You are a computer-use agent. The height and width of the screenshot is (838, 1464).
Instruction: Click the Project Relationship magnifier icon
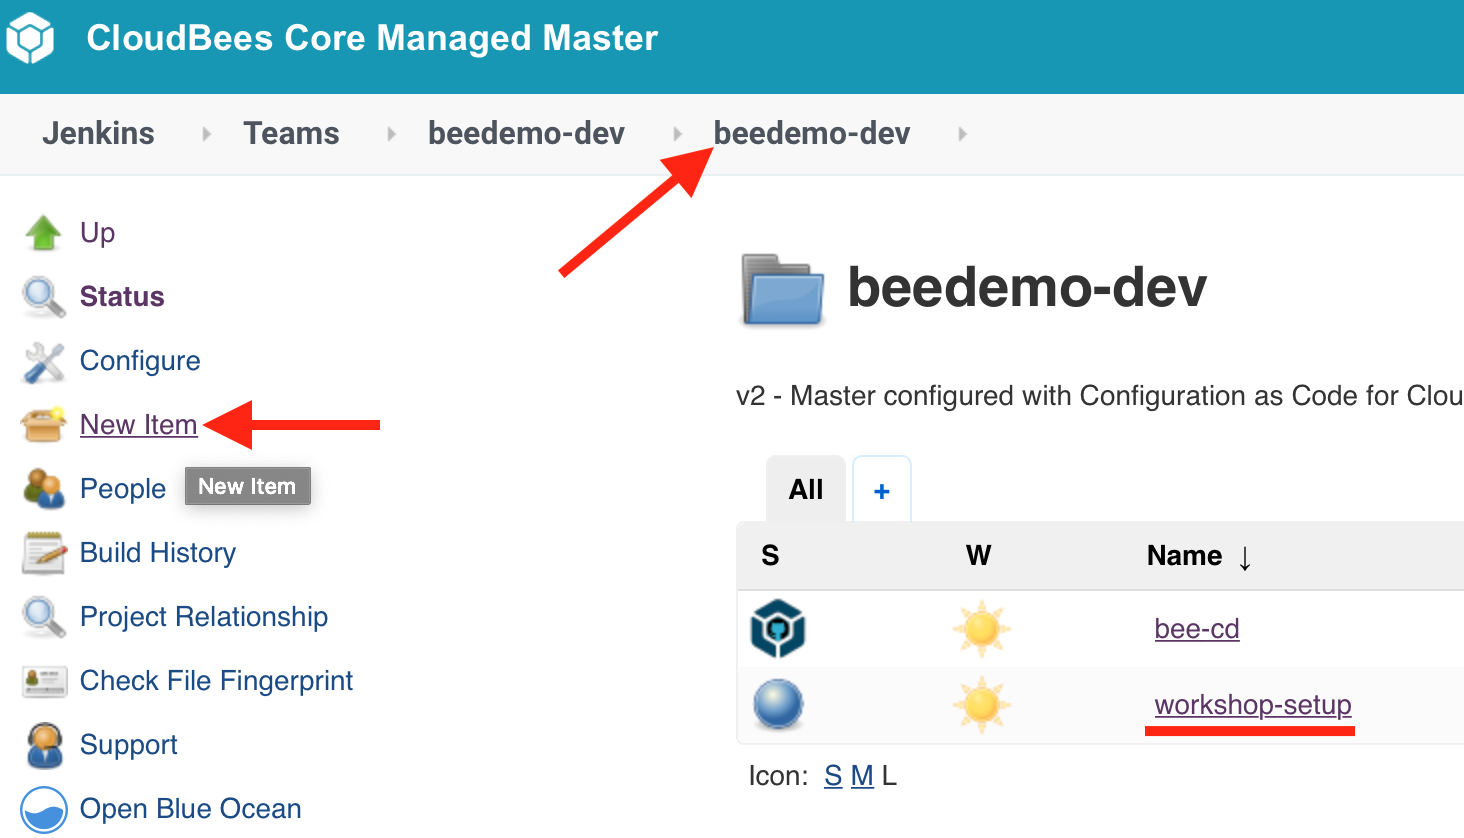(x=43, y=617)
